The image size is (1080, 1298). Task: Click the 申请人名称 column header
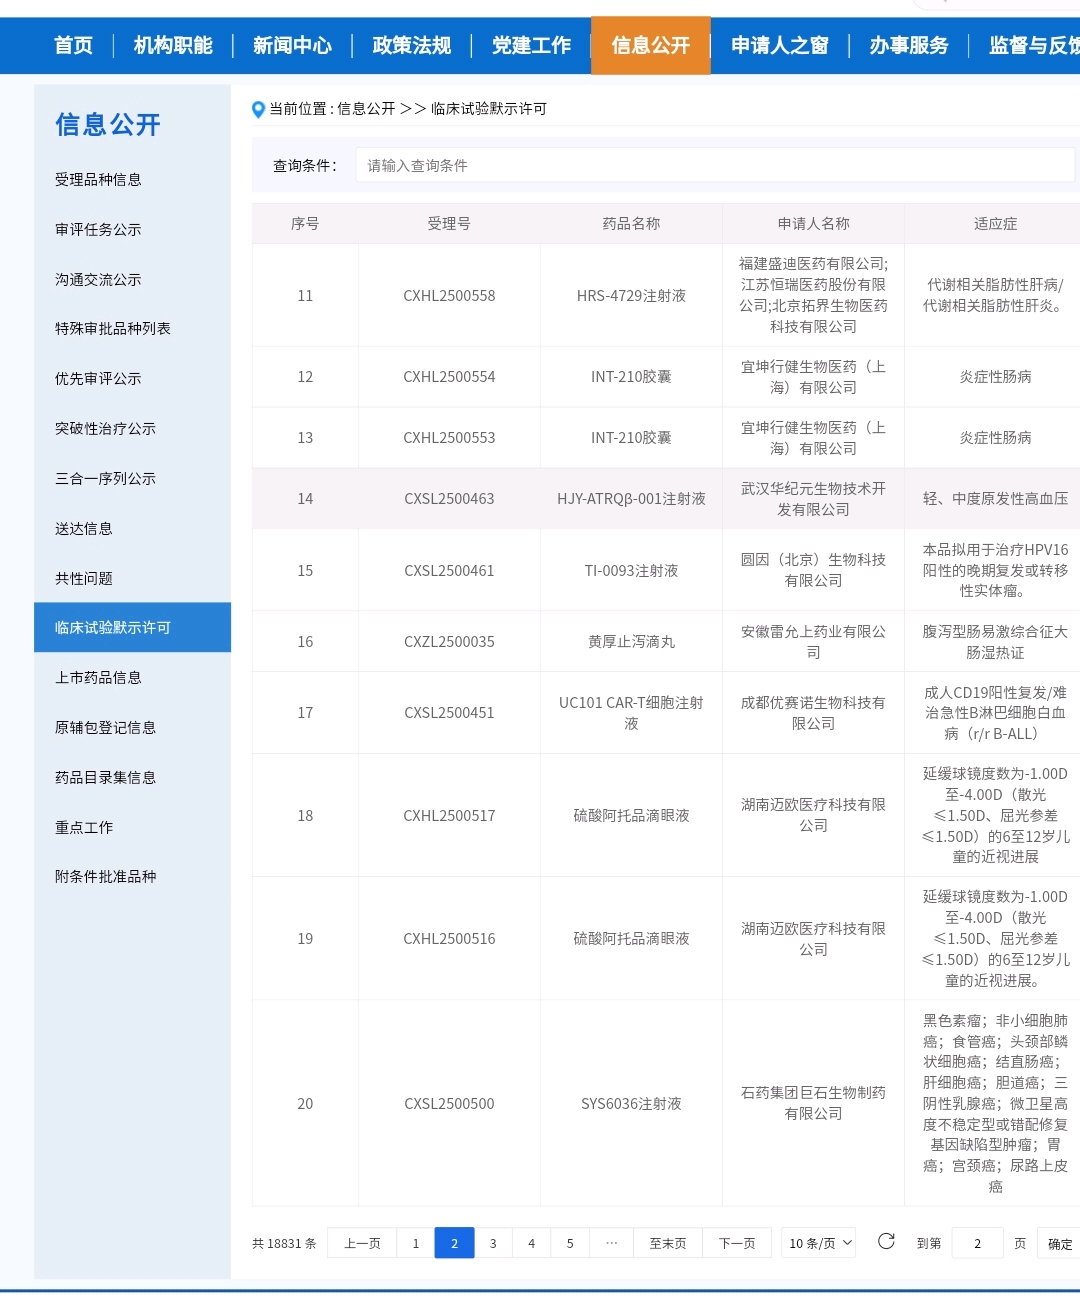pyautogui.click(x=813, y=224)
